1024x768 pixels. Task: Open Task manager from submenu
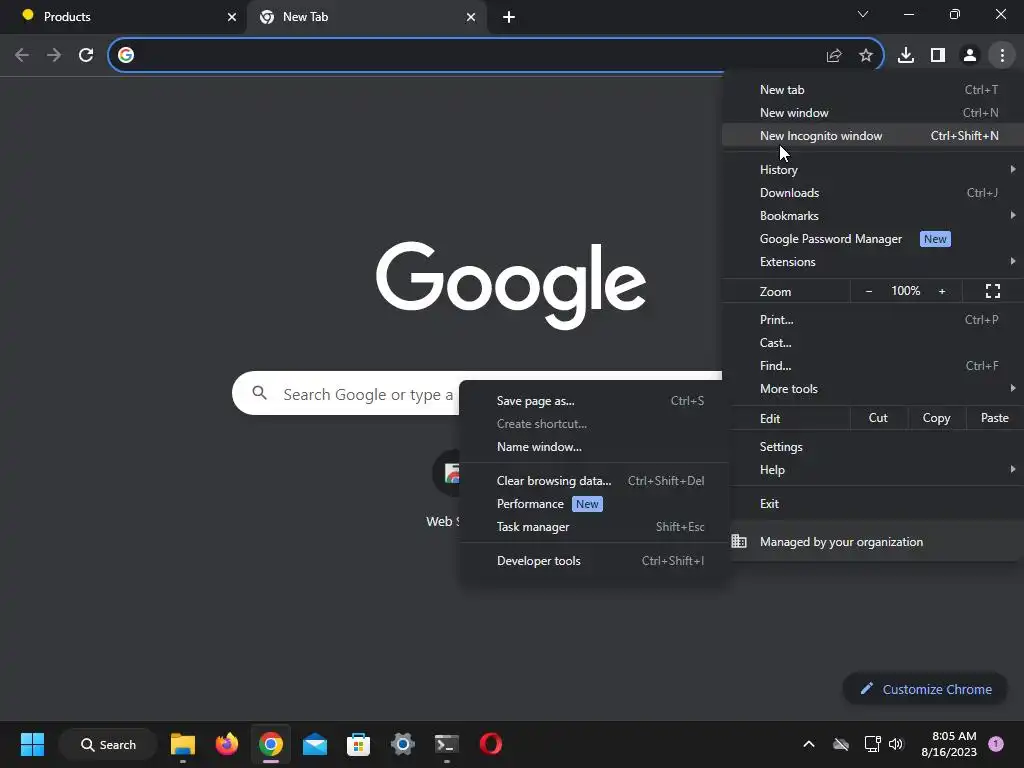click(594, 527)
